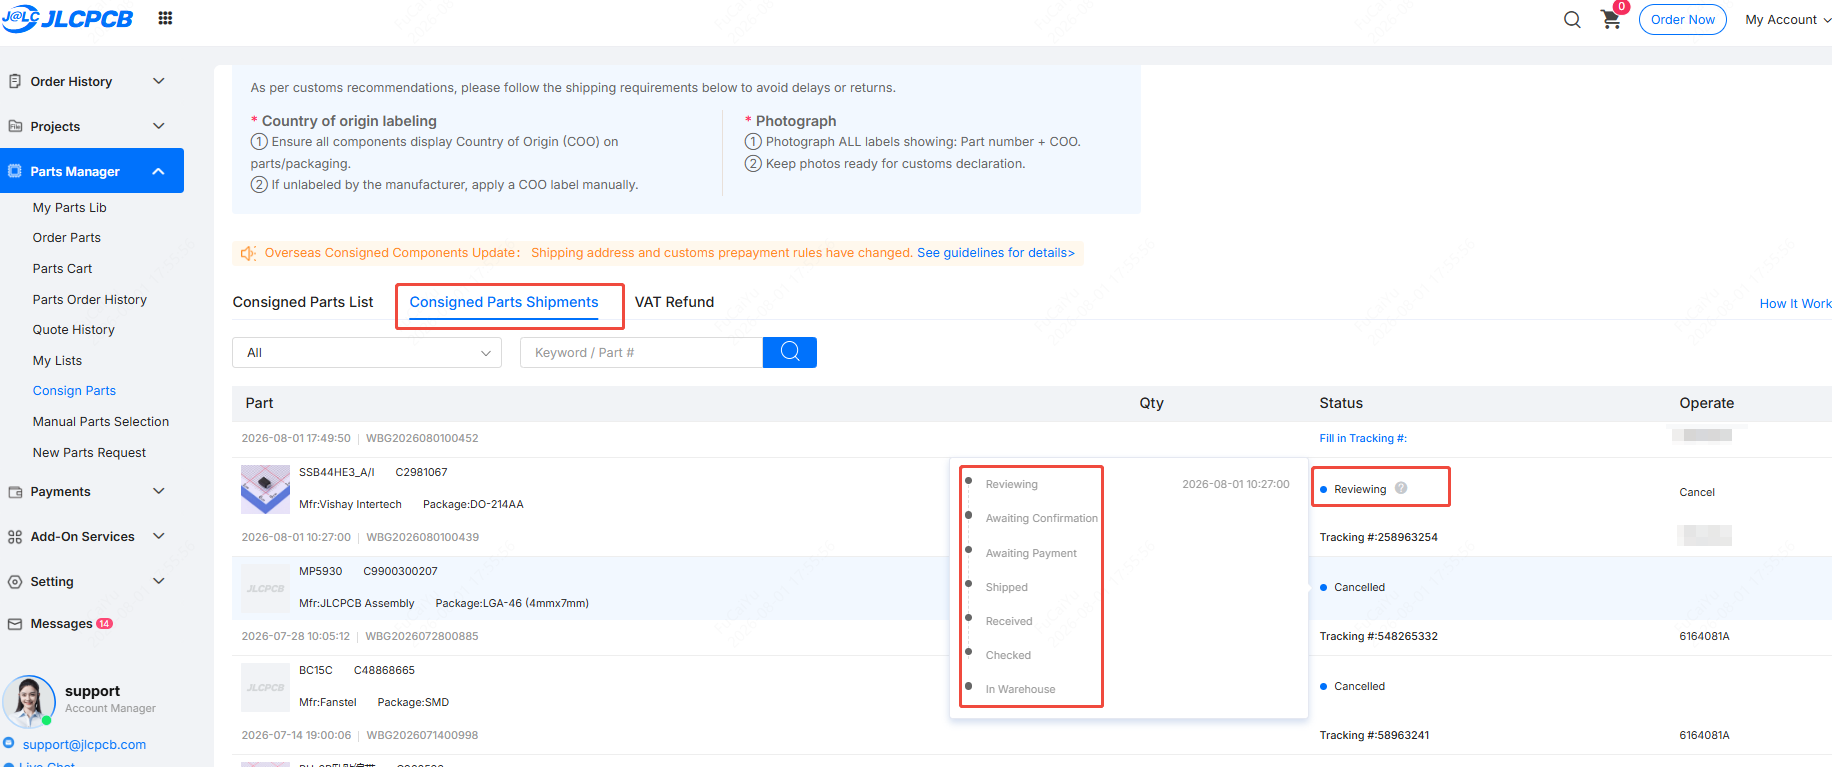Viewport: 1832px width, 767px height.
Task: Open MP5930 part thumbnail
Action: 266,588
